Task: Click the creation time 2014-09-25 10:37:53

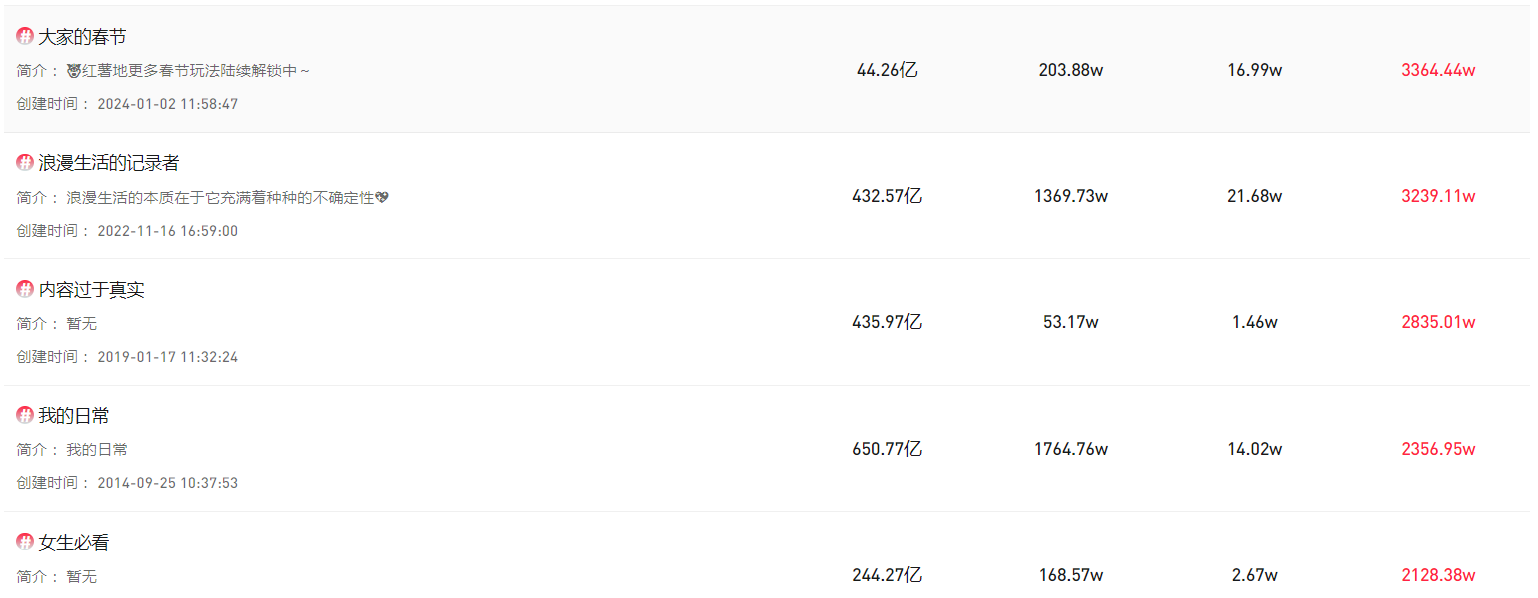Action: tap(168, 483)
